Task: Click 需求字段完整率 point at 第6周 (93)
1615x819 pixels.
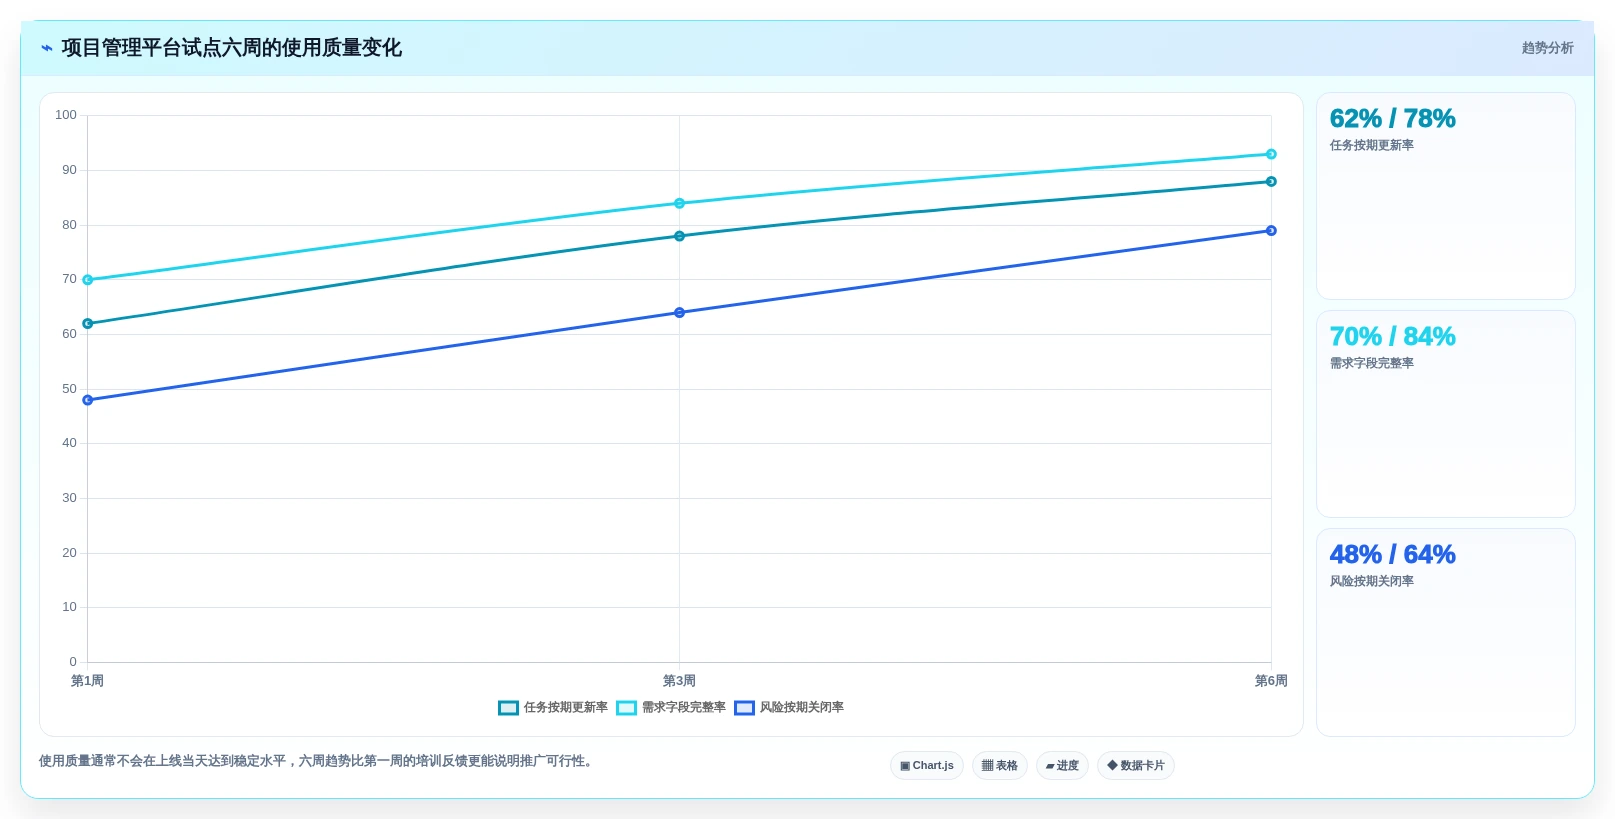Action: 1271,154
